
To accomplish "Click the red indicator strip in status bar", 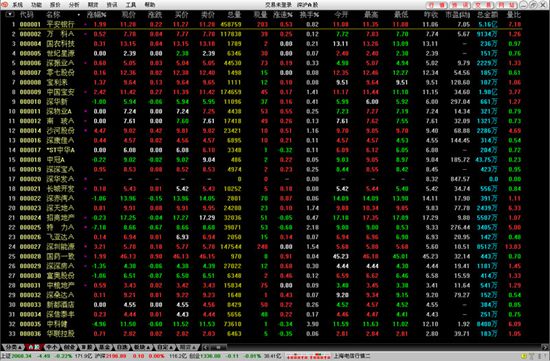I will click(x=309, y=356).
